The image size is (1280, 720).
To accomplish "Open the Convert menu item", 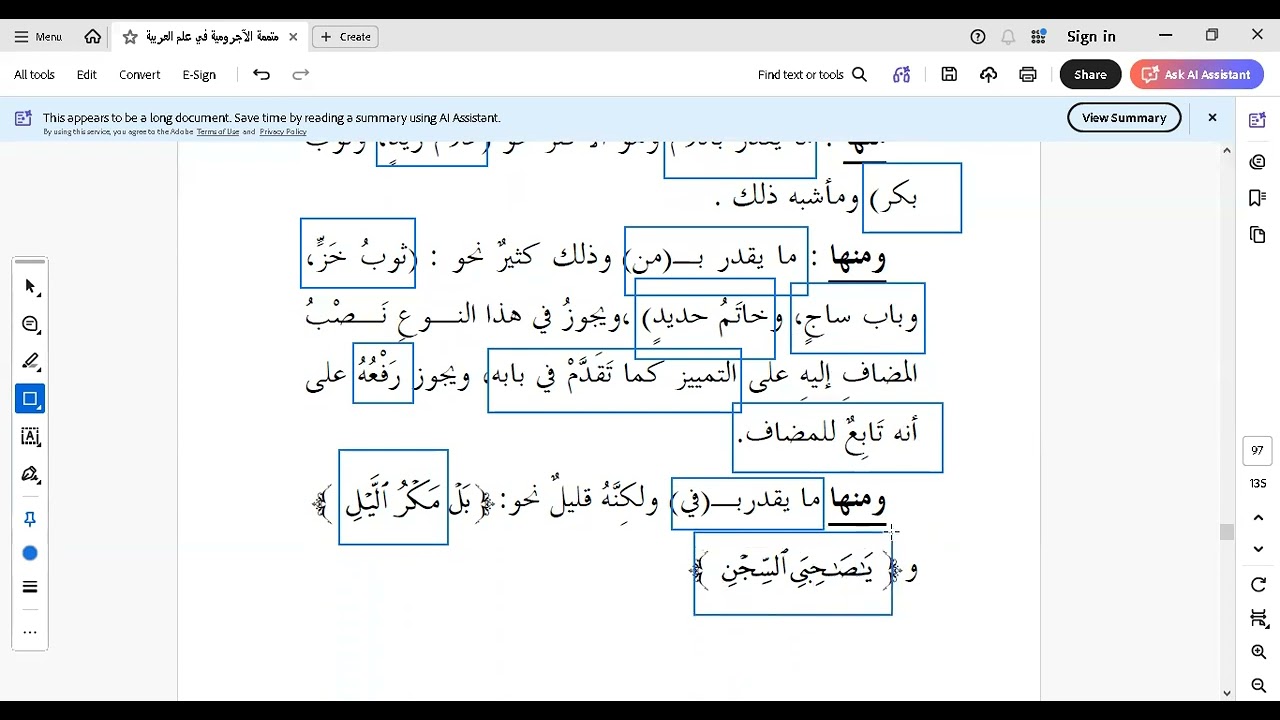I will click(x=140, y=75).
